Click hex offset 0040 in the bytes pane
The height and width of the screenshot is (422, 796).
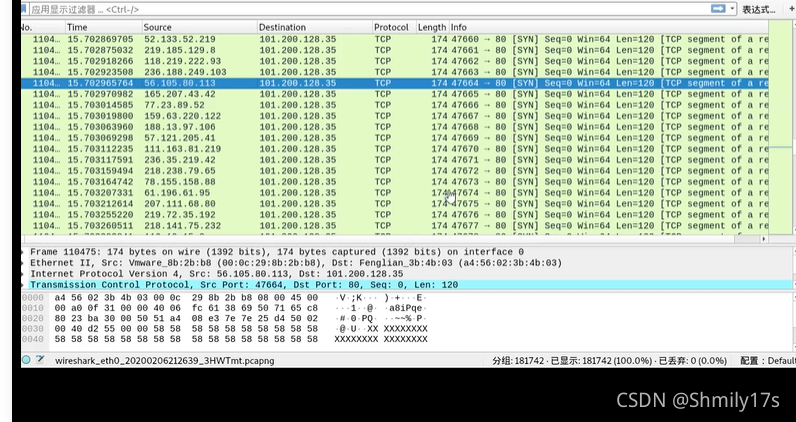click(x=32, y=339)
